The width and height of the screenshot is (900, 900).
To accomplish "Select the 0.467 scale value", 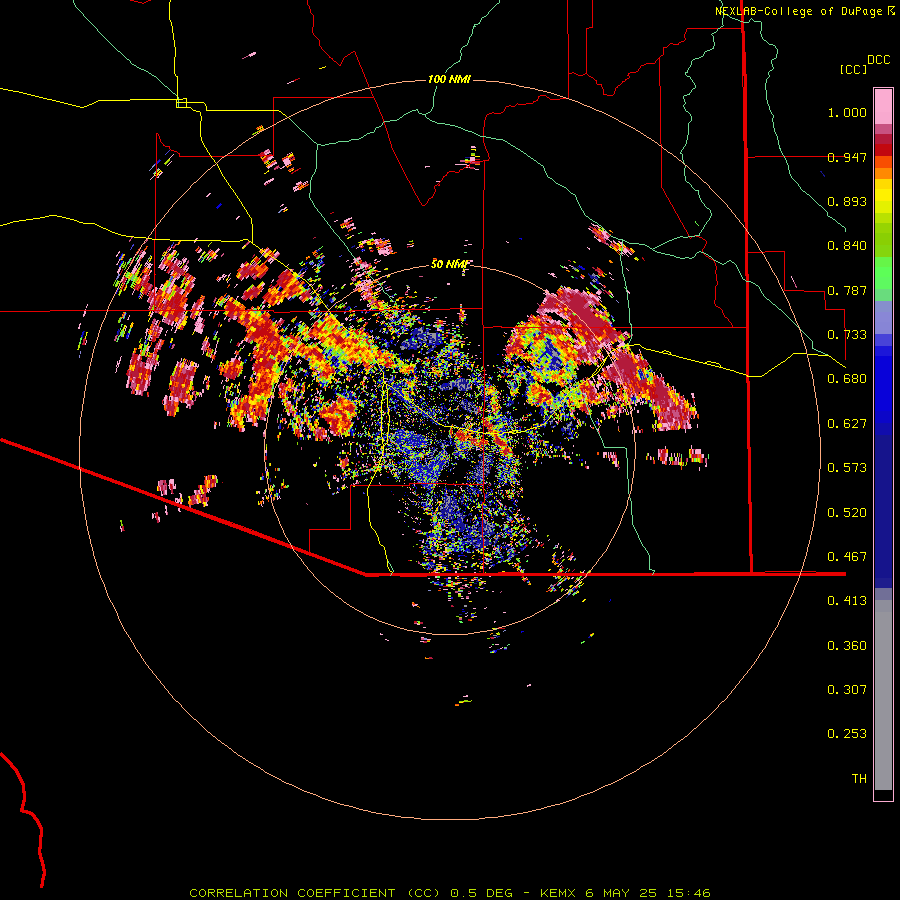I will pyautogui.click(x=847, y=557).
